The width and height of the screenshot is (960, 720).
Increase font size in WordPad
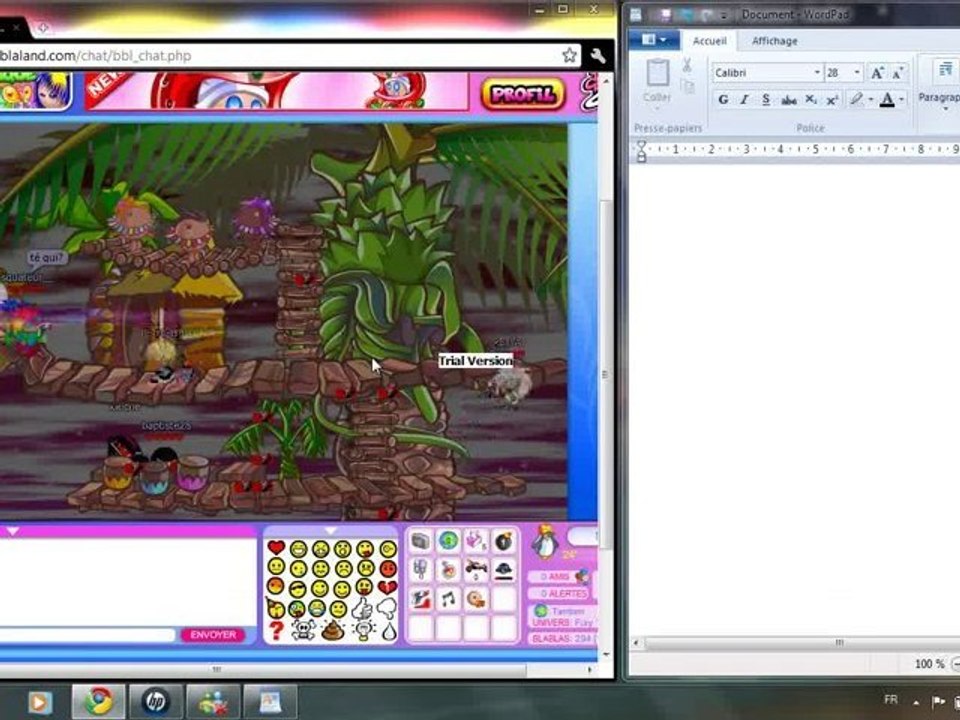877,73
